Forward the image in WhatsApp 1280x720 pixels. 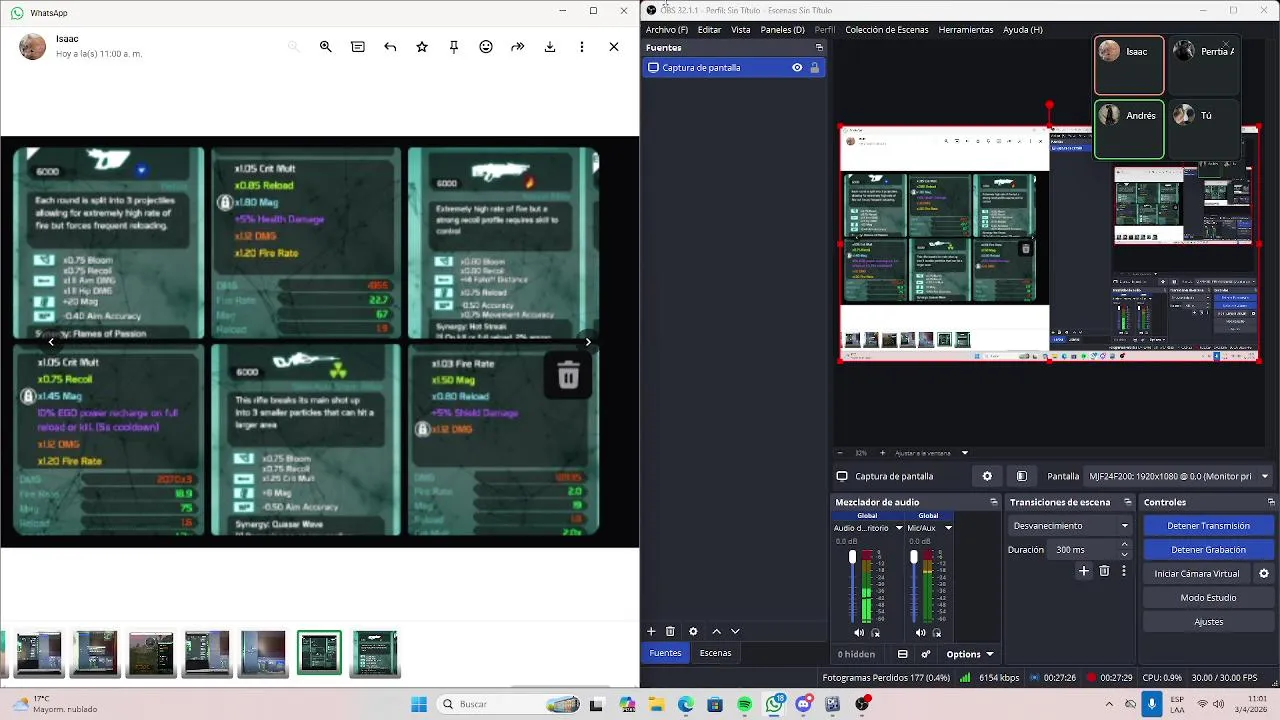518,47
